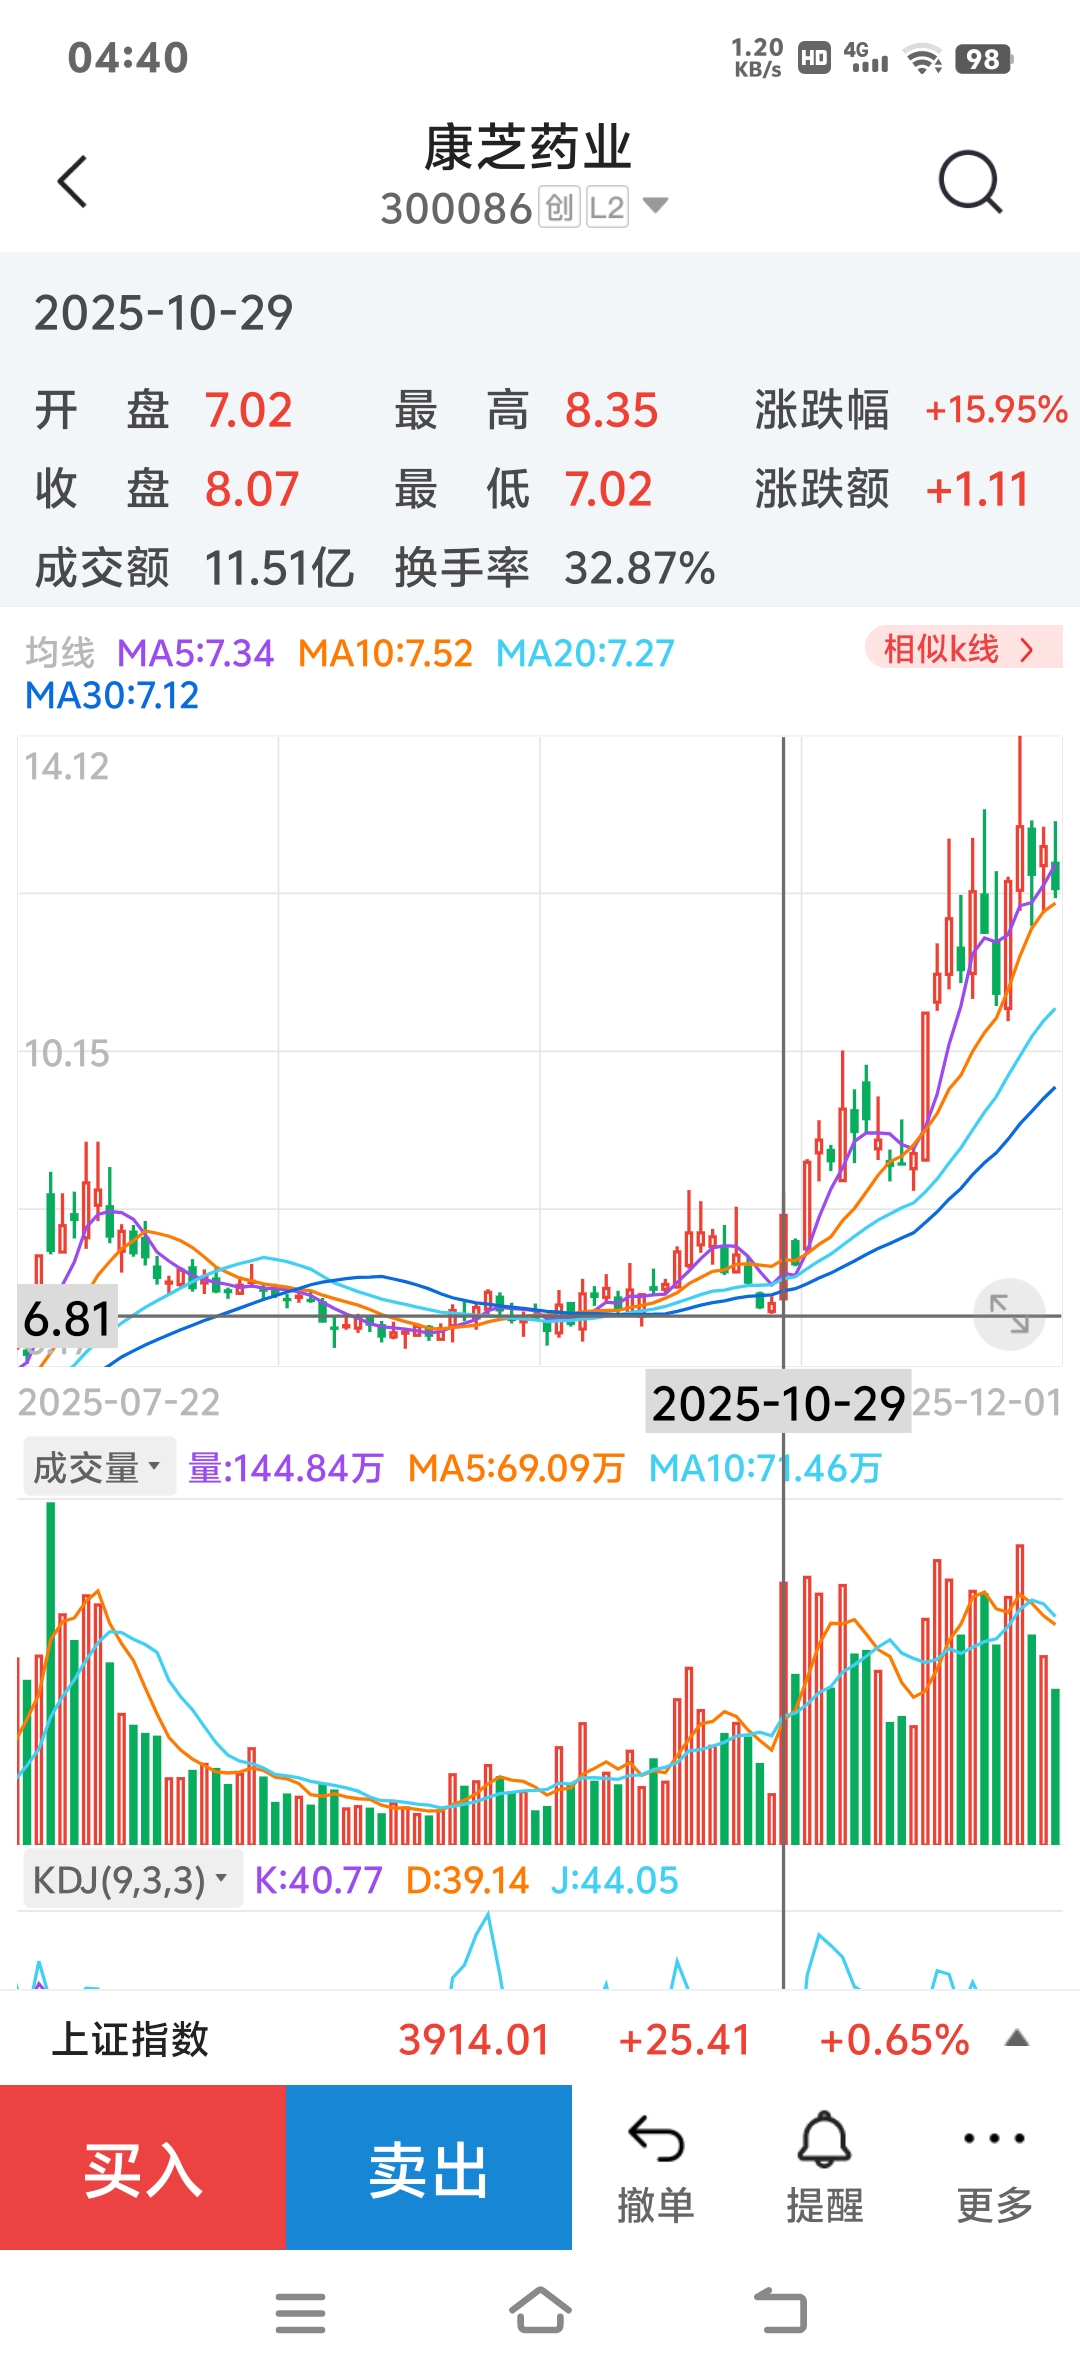Tap MA30:7.12 value text
Screen dimensions: 1080x2376
(x=112, y=695)
